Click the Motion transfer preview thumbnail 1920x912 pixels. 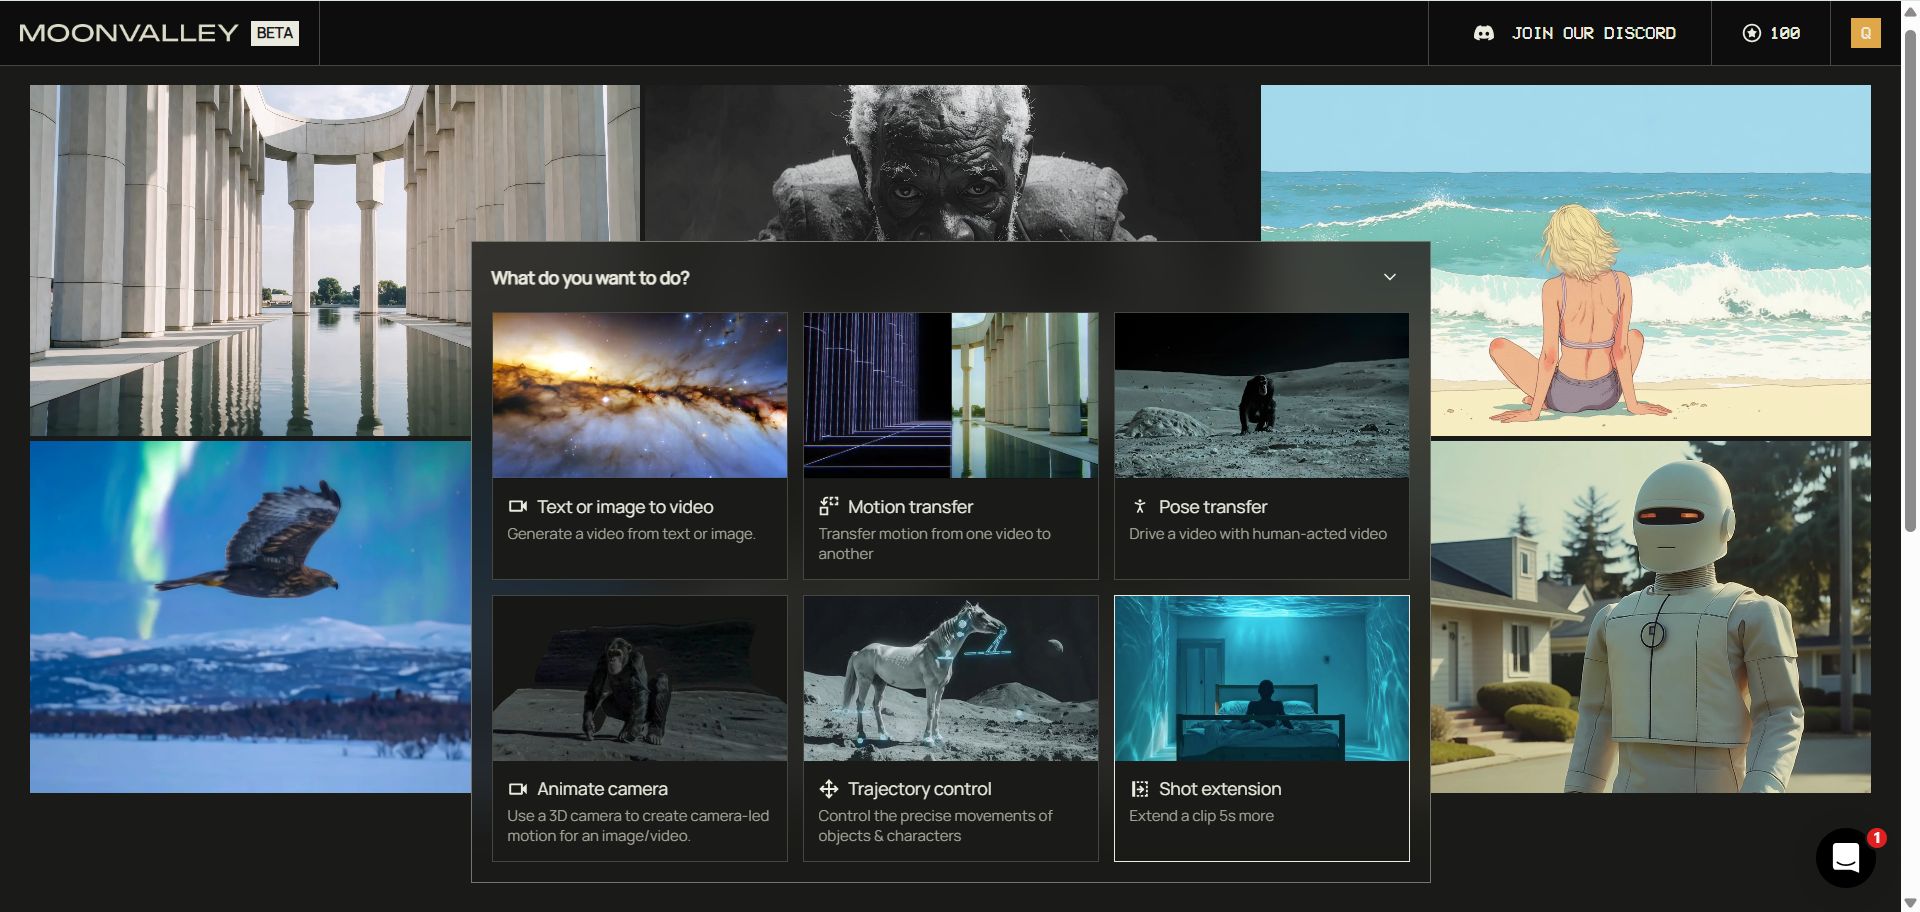point(951,395)
